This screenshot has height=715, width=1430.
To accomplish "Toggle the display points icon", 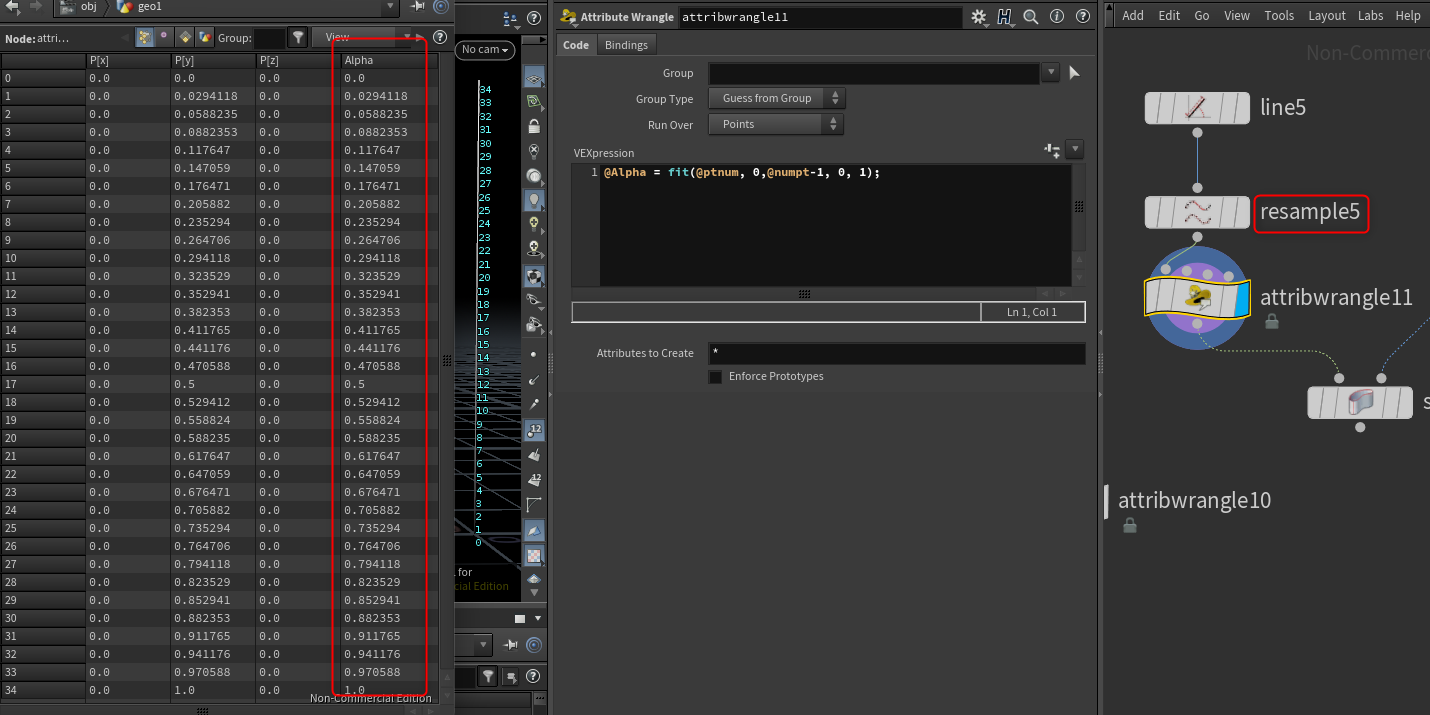I will pyautogui.click(x=533, y=355).
